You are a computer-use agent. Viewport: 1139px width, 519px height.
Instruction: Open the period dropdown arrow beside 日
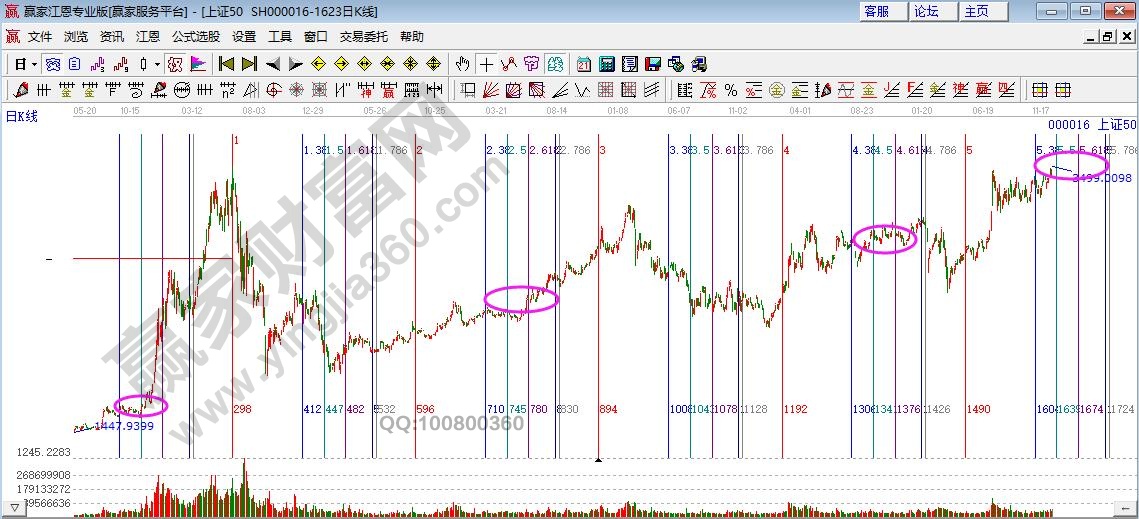click(x=34, y=64)
